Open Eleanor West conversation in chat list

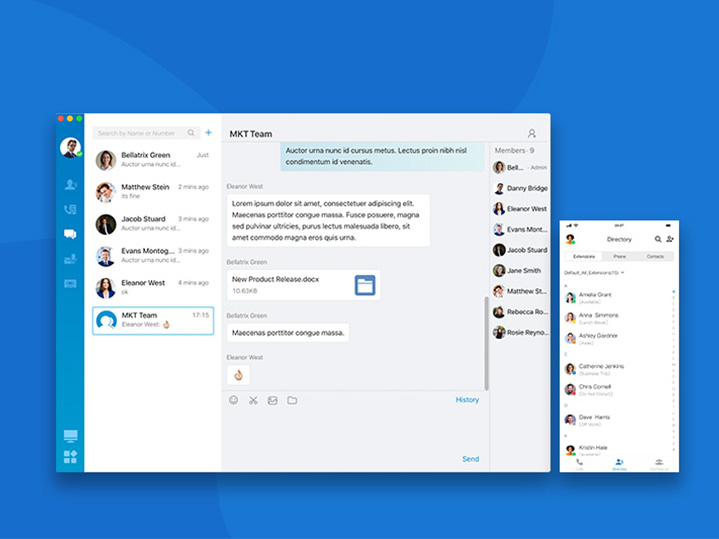[153, 287]
